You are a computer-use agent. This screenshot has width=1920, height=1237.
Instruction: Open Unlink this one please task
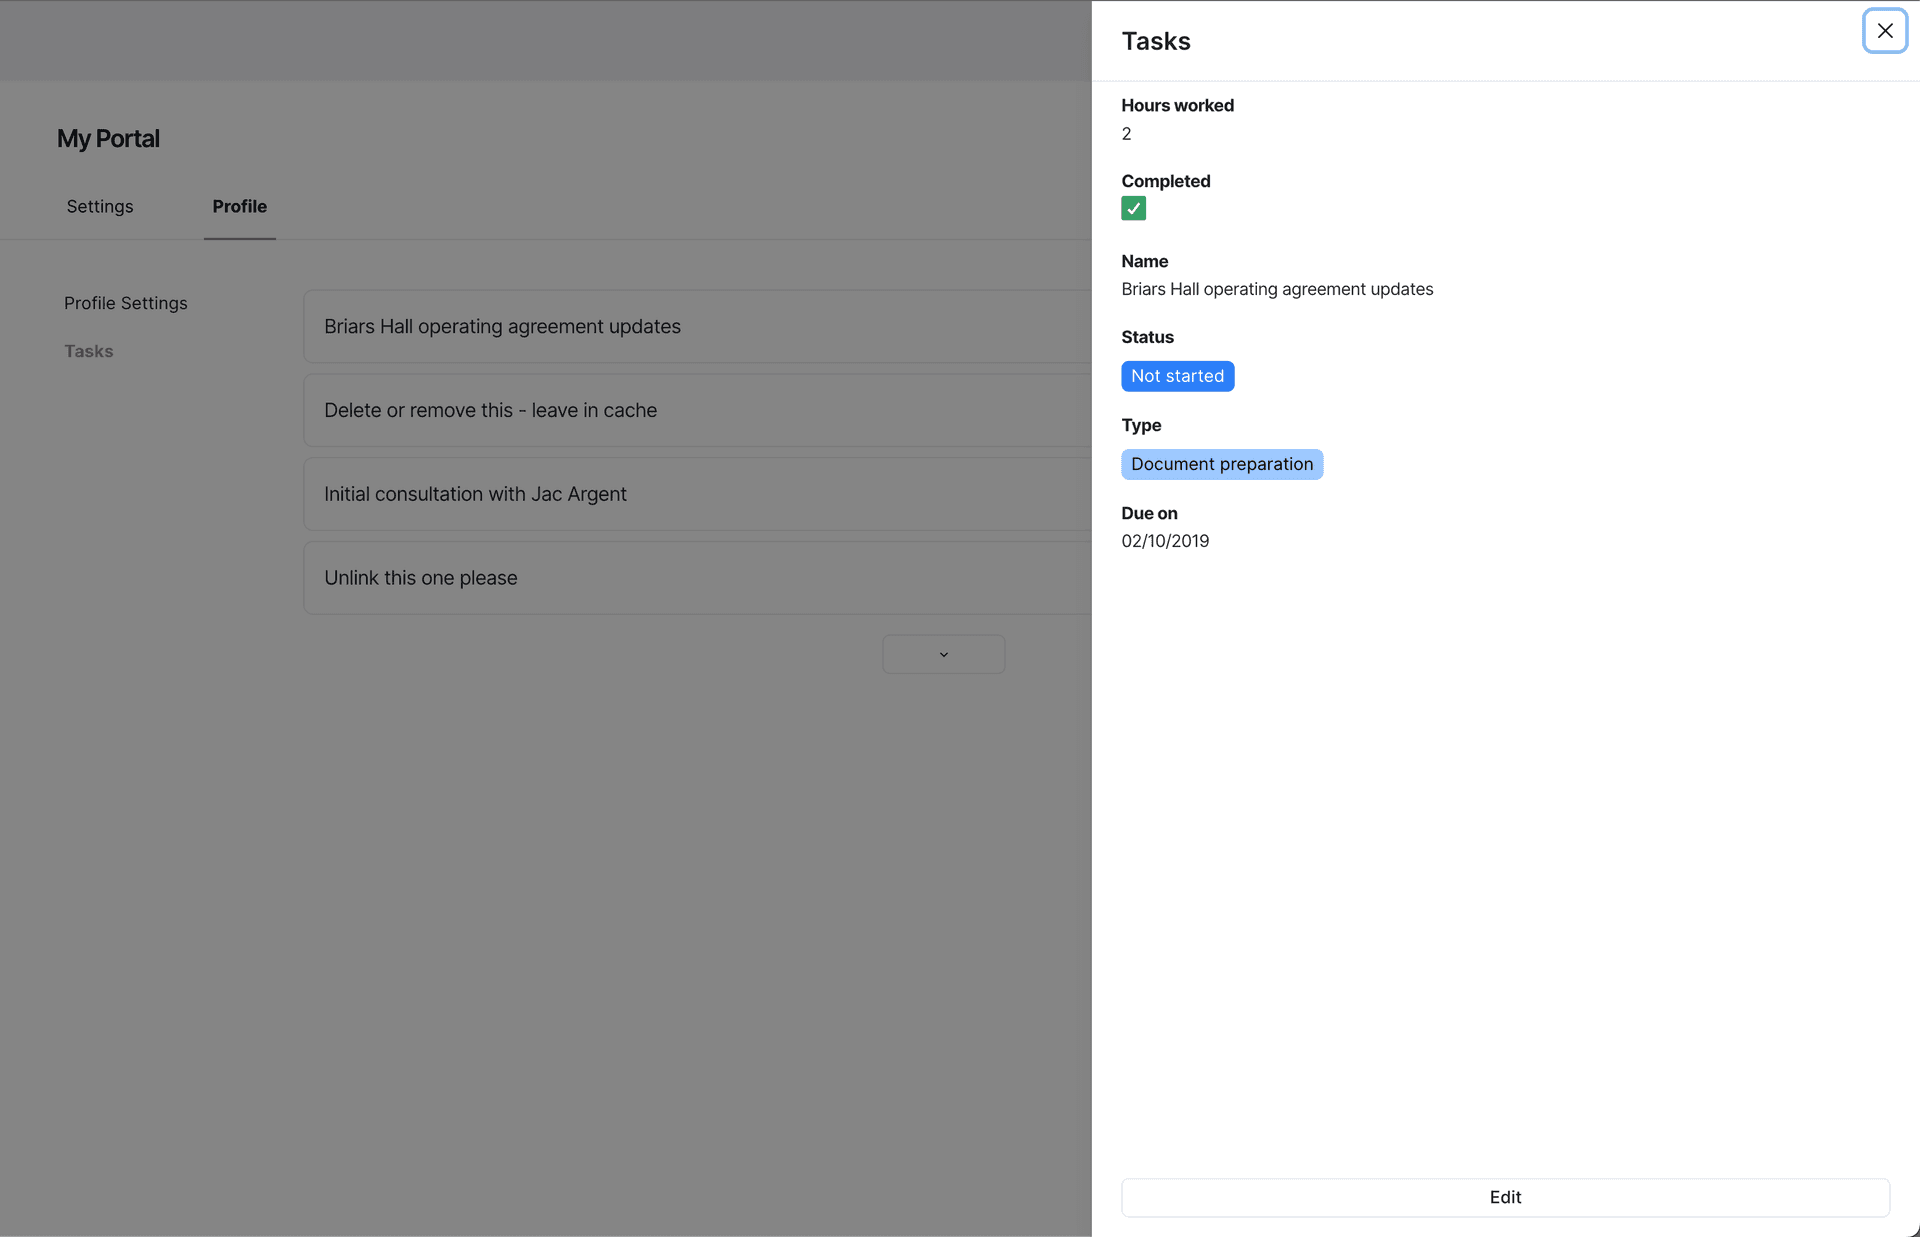697,578
